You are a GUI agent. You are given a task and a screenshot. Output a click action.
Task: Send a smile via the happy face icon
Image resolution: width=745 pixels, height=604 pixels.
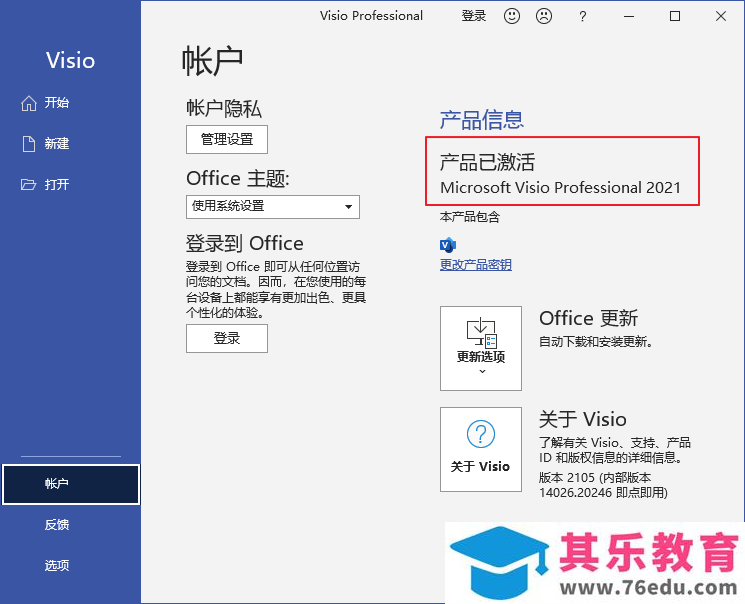pyautogui.click(x=512, y=16)
